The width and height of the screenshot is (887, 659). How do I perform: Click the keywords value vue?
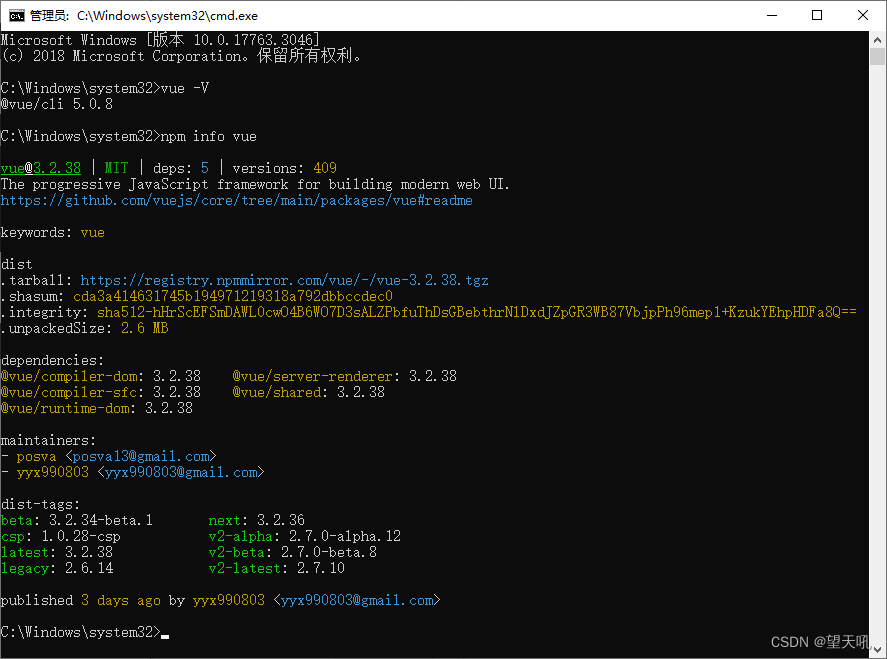pyautogui.click(x=93, y=232)
